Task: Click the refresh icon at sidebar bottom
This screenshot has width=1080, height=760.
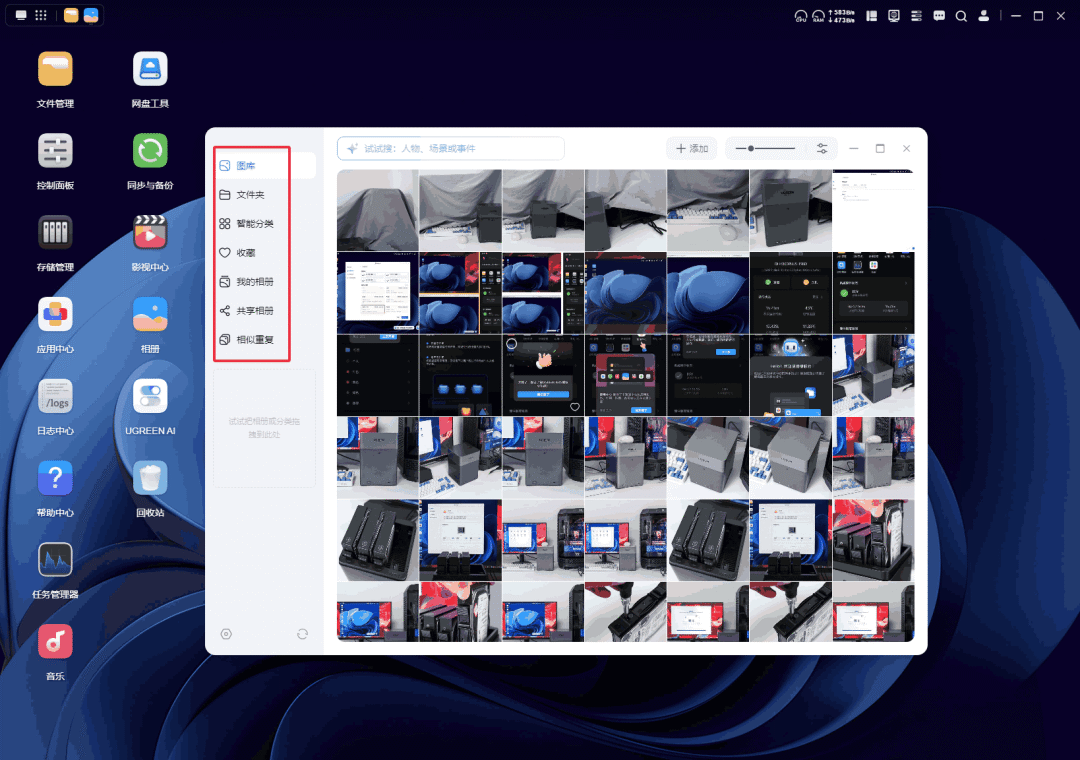Action: tap(302, 634)
